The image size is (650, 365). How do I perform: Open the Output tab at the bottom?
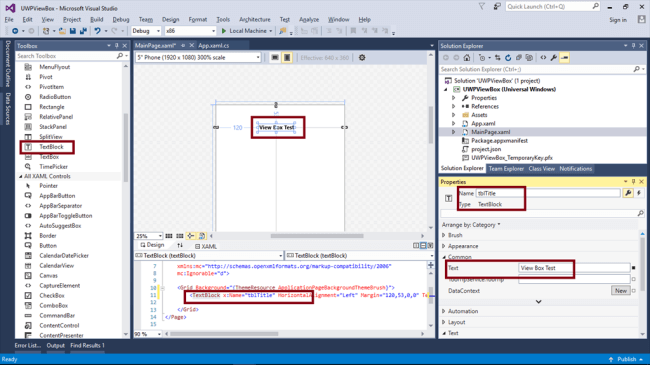pos(56,346)
